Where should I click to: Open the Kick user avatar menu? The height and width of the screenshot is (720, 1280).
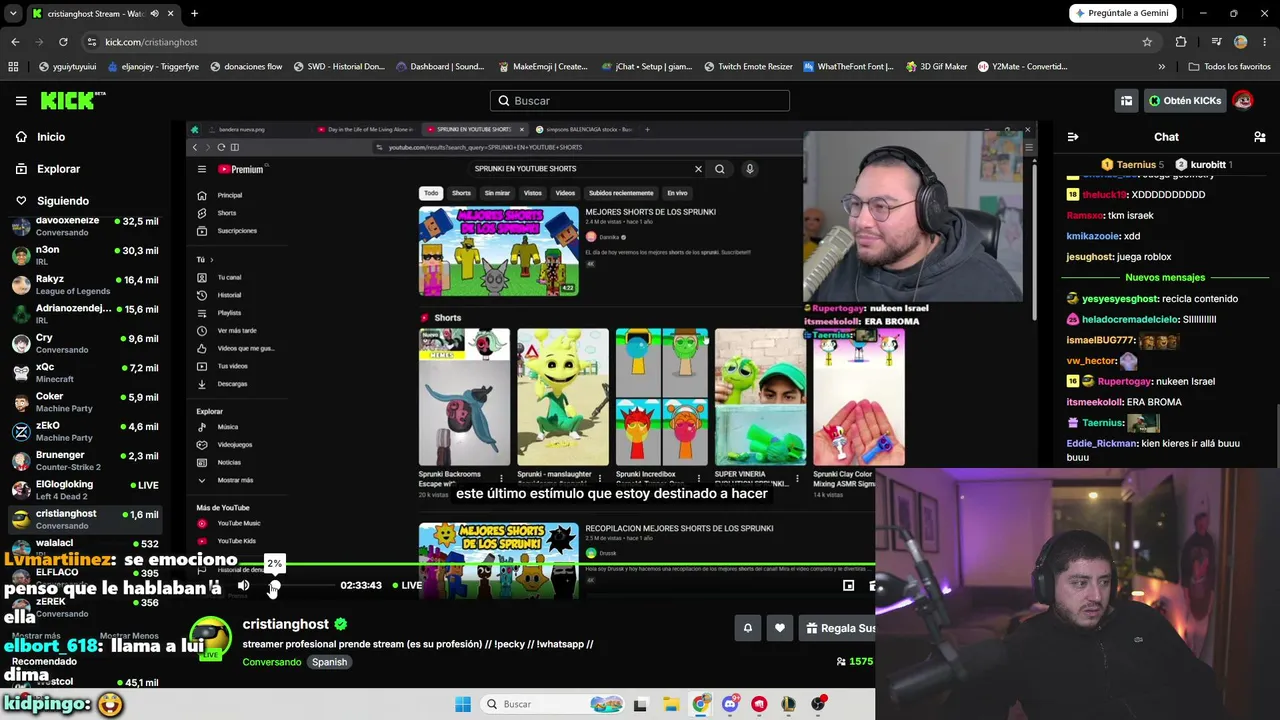coord(1243,101)
